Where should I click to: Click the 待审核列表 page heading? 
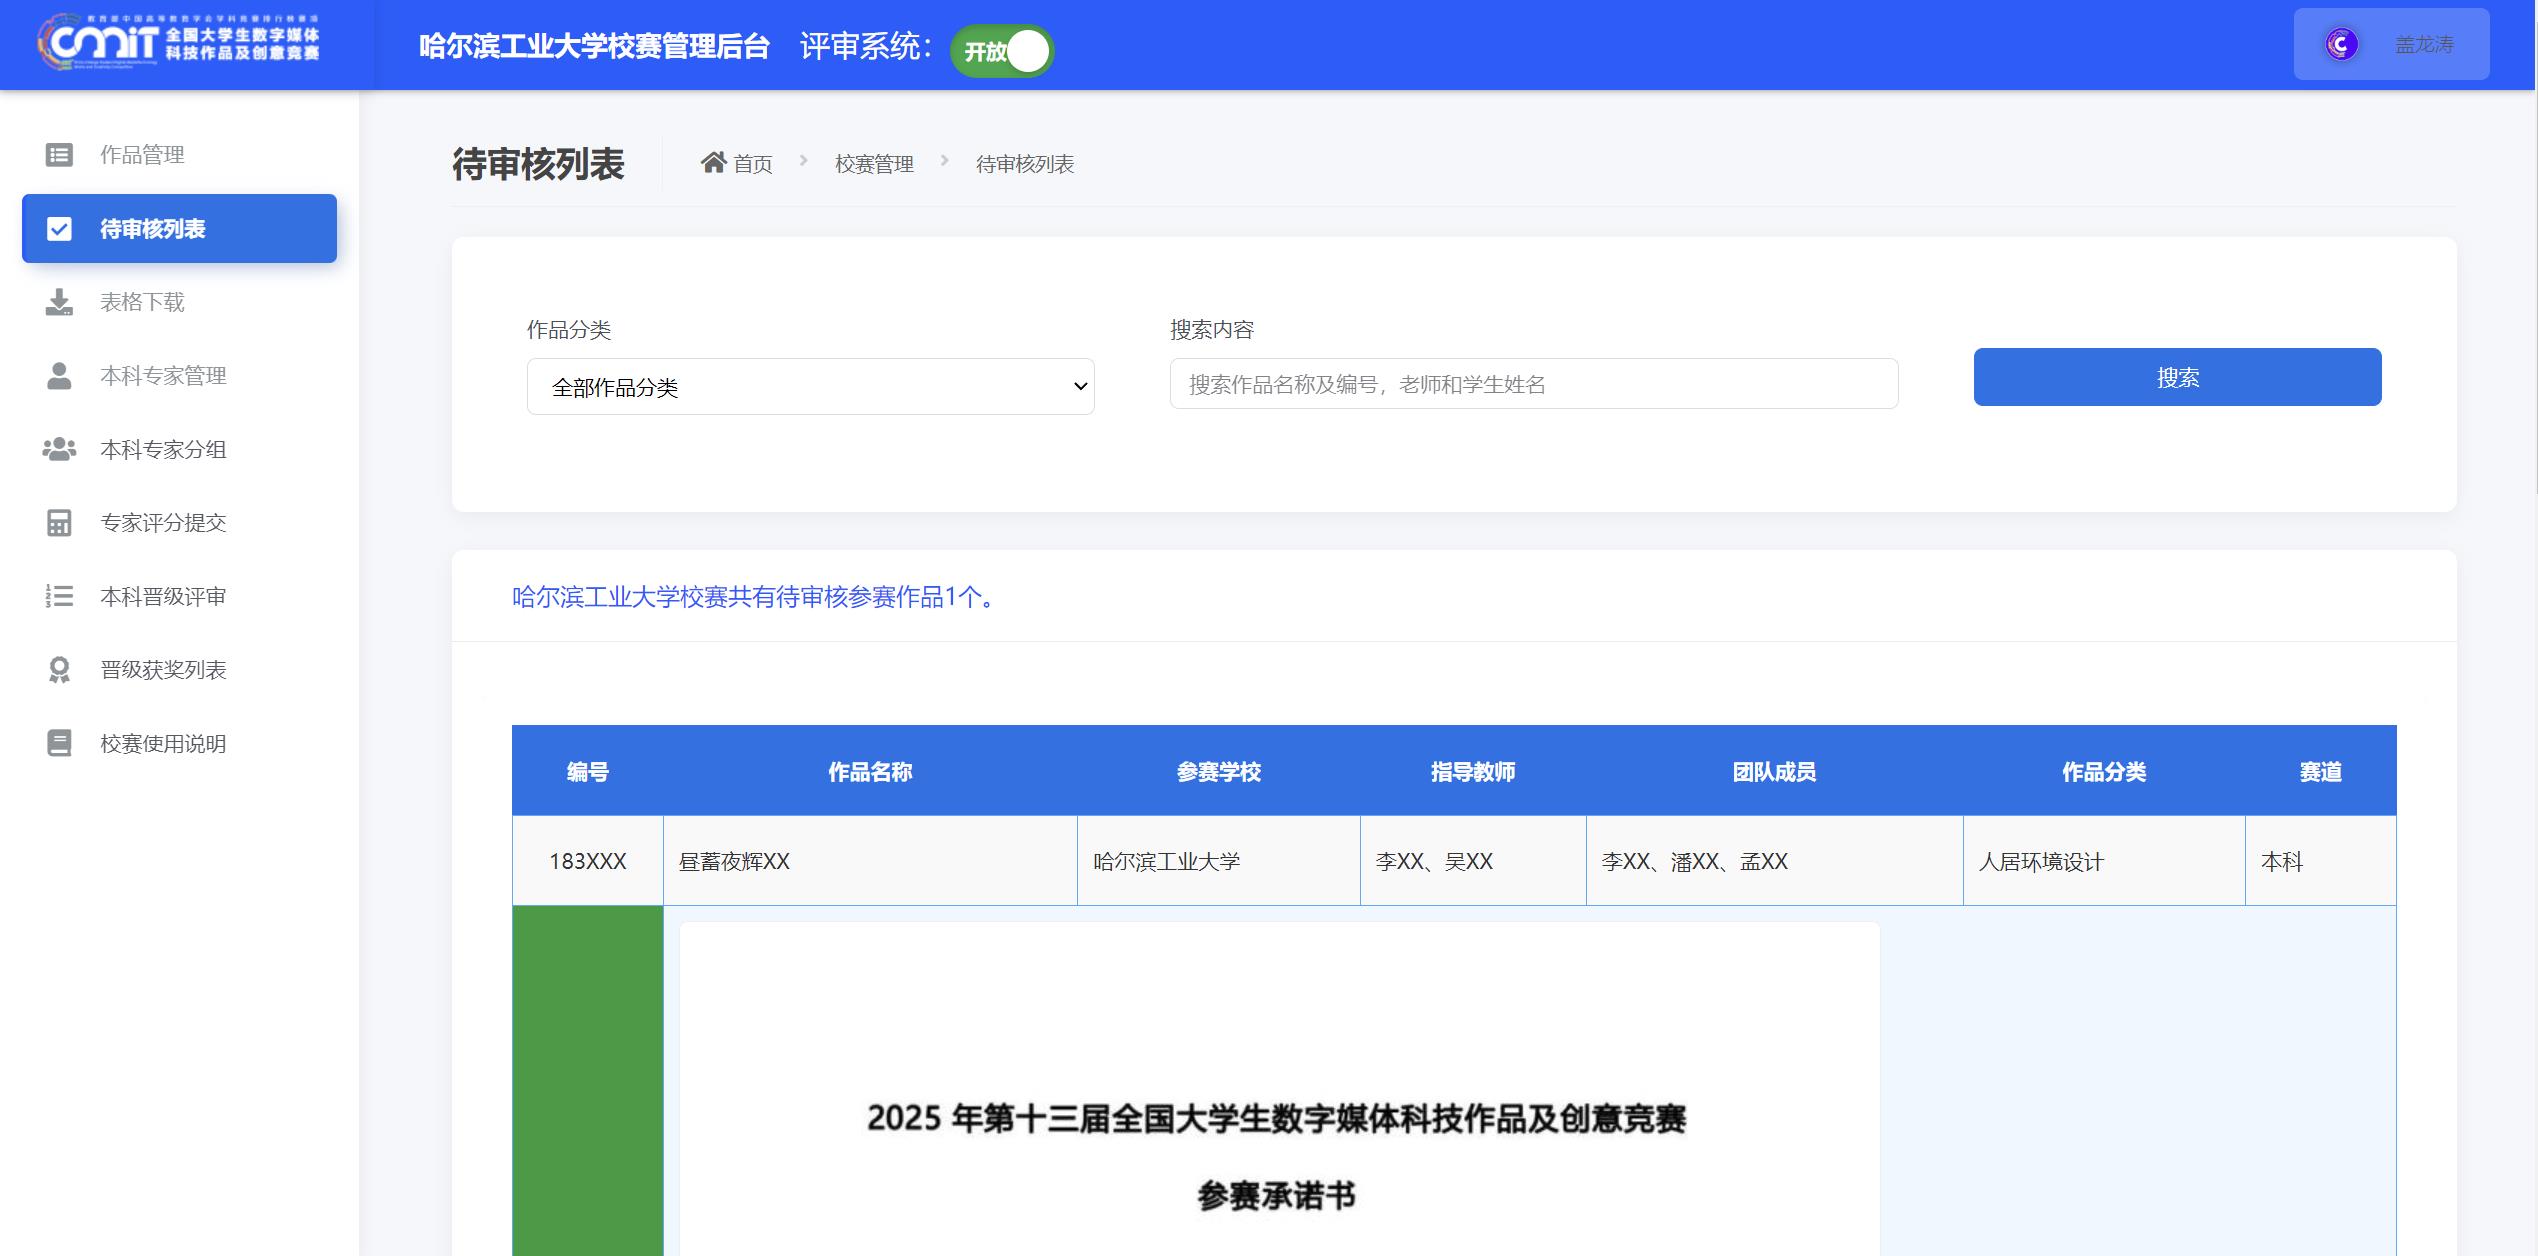click(x=538, y=164)
